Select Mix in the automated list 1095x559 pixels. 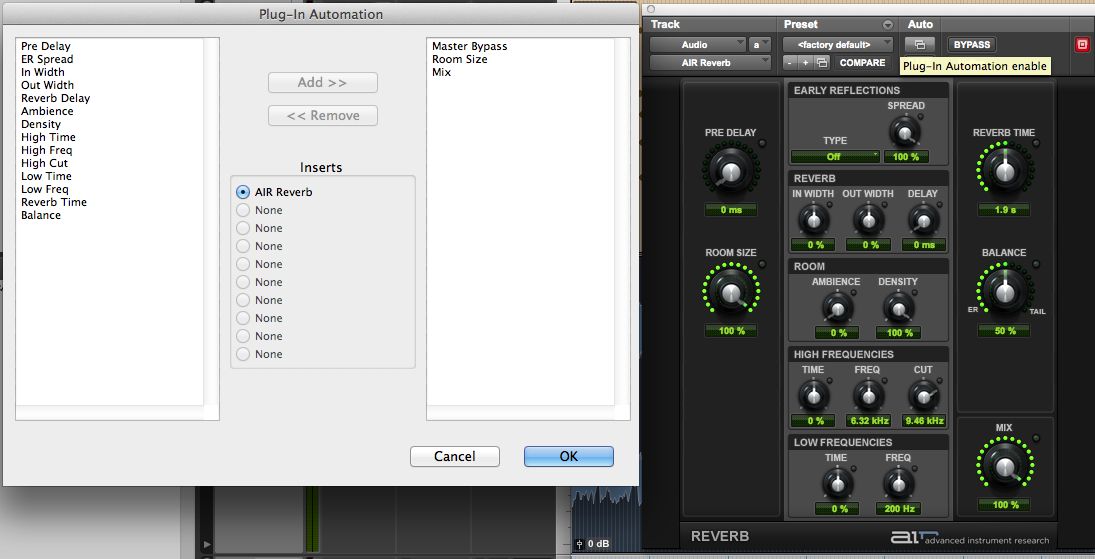coord(441,72)
